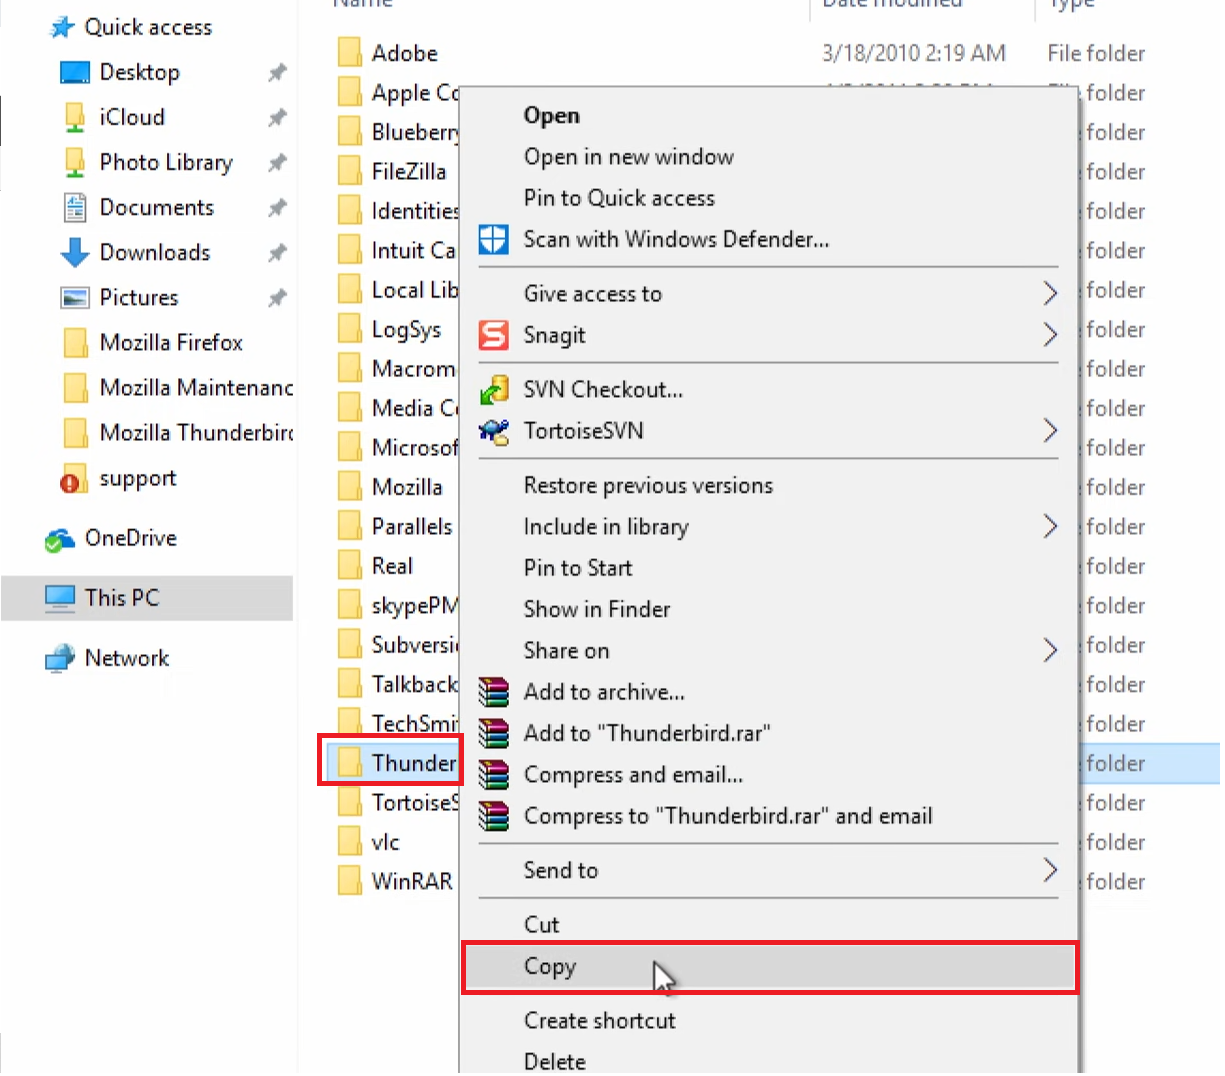
Task: Click the Adobe folder icon
Action: point(349,53)
